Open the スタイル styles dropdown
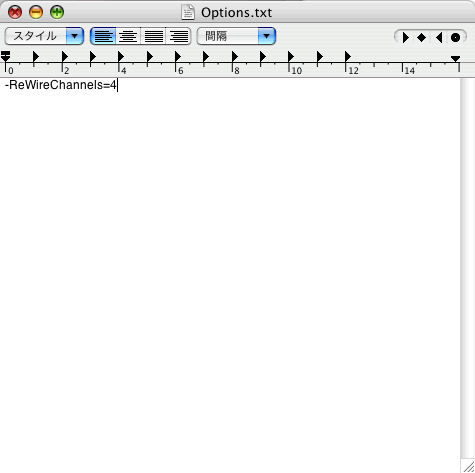 click(x=44, y=36)
